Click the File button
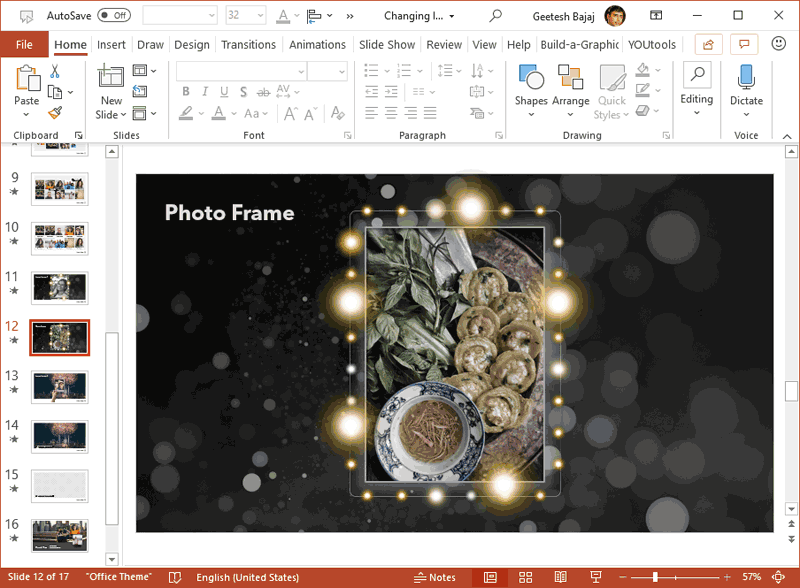This screenshot has width=800, height=588. coord(24,45)
